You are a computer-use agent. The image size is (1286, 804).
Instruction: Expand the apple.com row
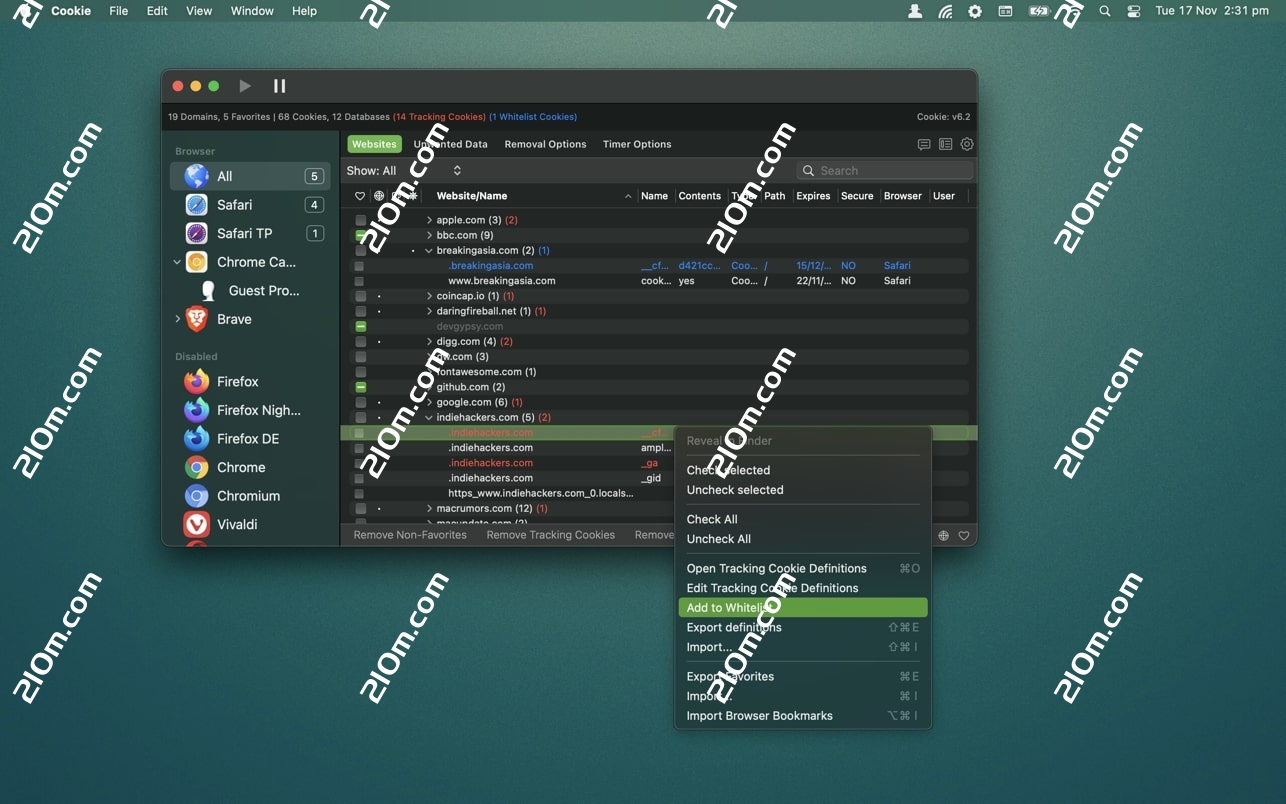pyautogui.click(x=429, y=220)
